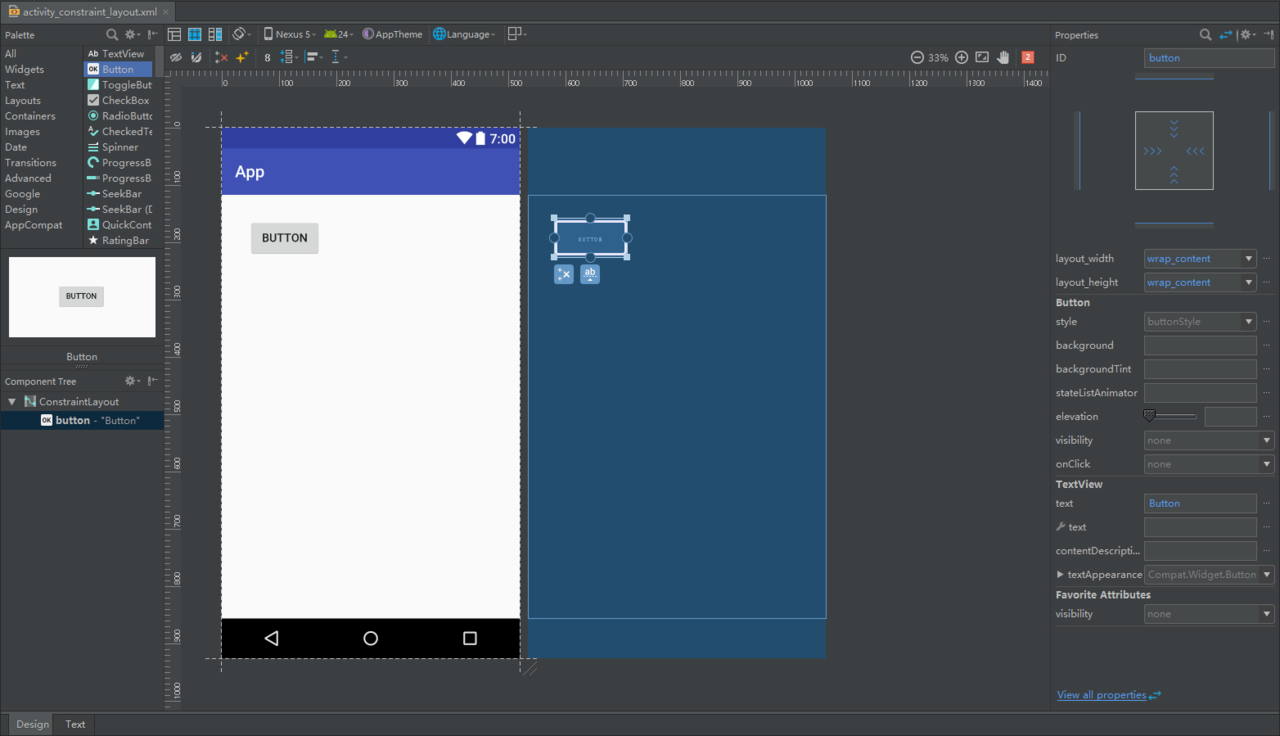
Task: Zoom in on the design canvas
Action: (x=961, y=58)
